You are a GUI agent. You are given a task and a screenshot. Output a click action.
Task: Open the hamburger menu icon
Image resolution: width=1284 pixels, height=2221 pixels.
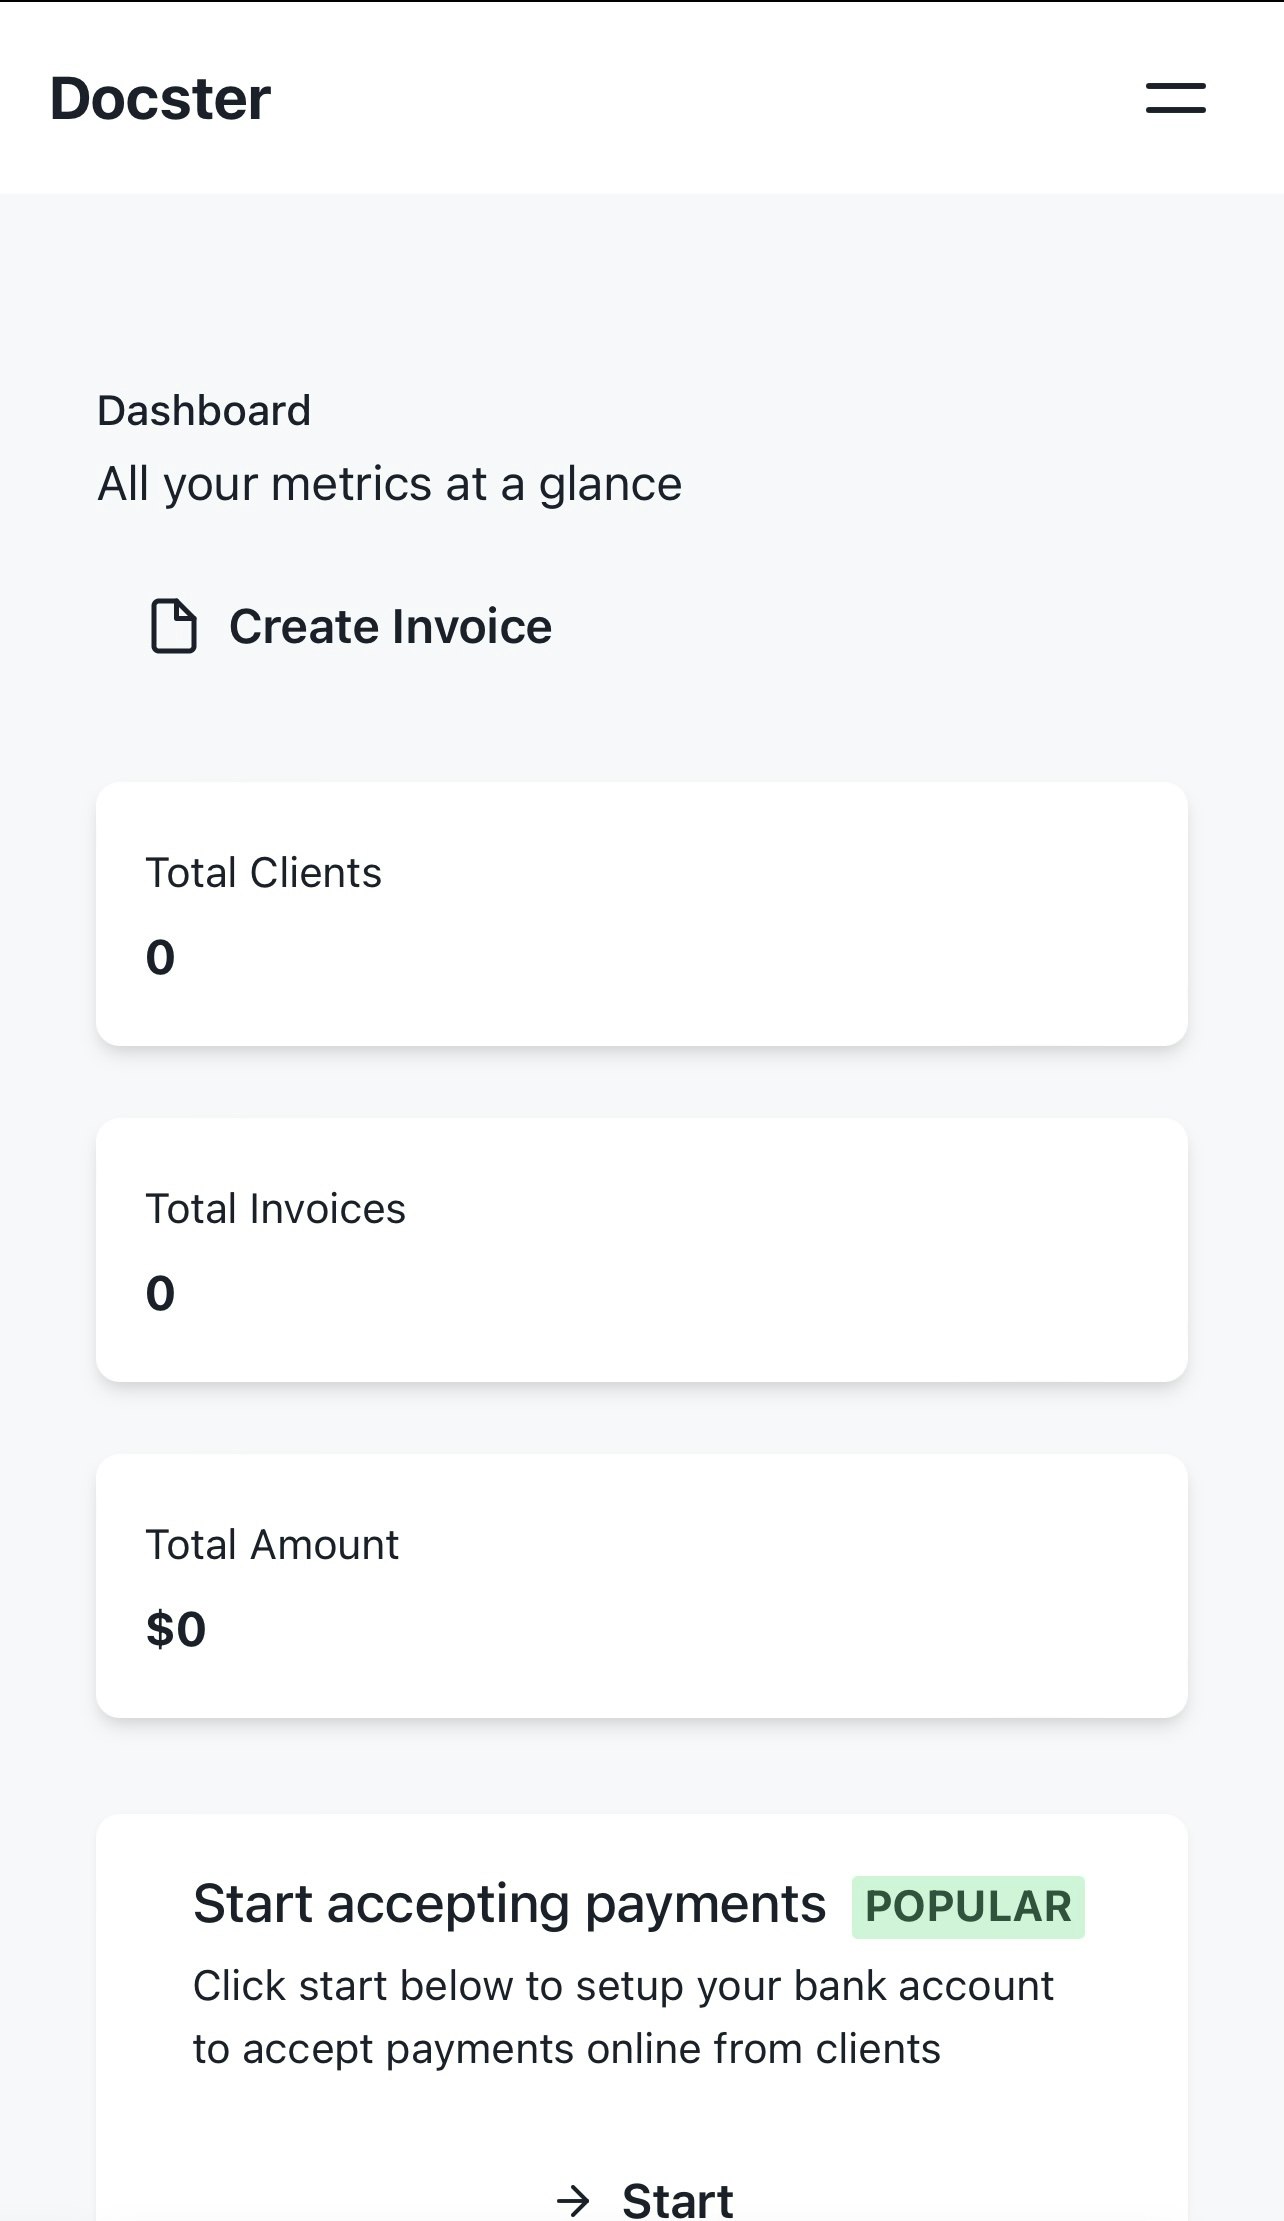tap(1175, 98)
